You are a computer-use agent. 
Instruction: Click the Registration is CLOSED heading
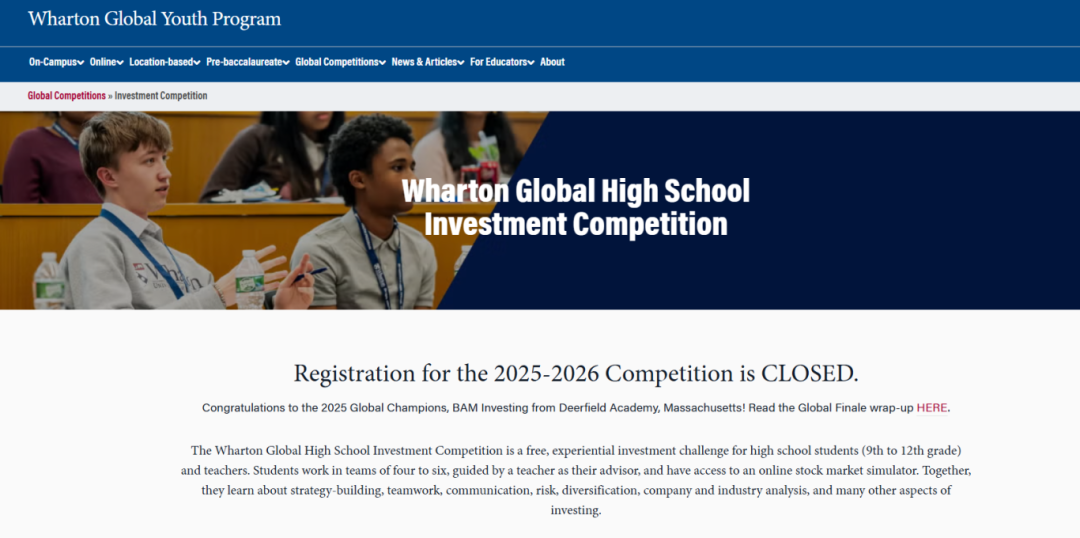575,374
